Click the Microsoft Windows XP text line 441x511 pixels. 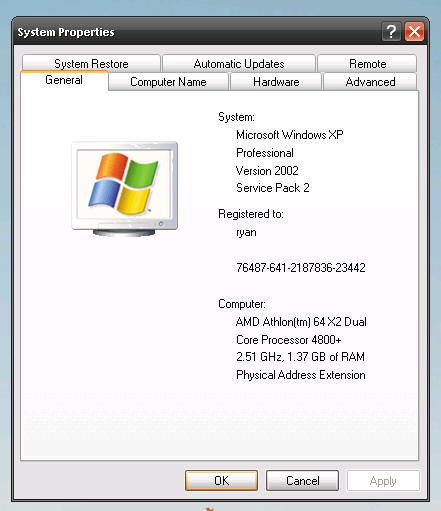pos(290,135)
